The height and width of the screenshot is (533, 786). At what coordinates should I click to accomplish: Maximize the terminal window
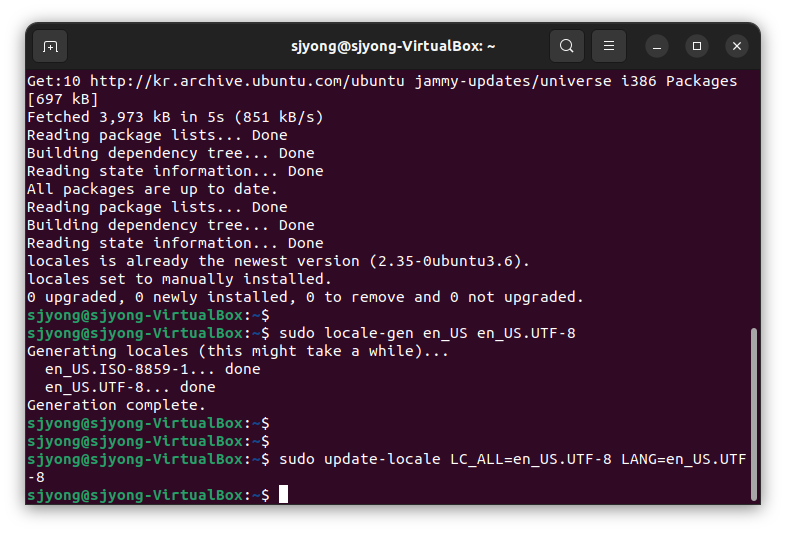697,46
